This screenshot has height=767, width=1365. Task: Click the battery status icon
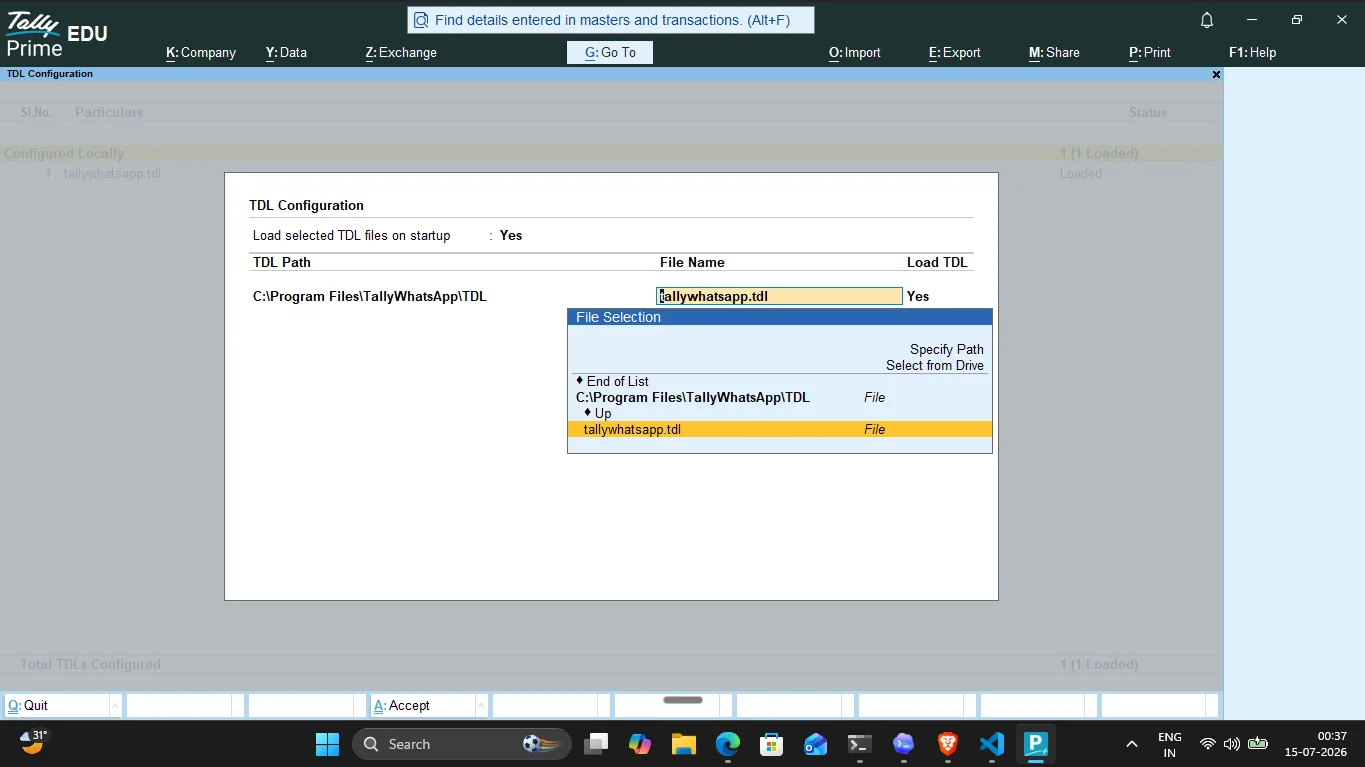[x=1258, y=744]
